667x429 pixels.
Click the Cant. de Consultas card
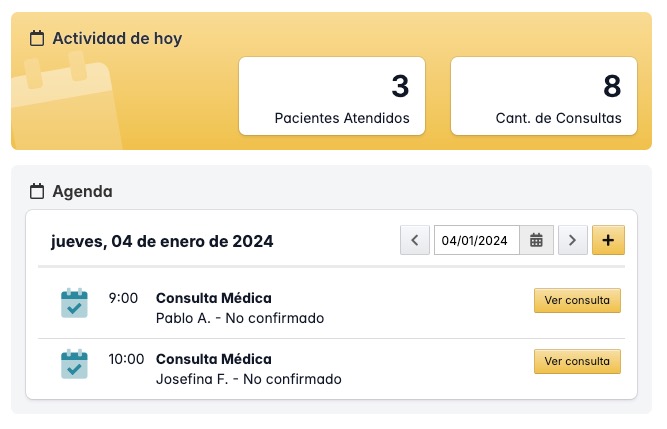click(x=544, y=96)
